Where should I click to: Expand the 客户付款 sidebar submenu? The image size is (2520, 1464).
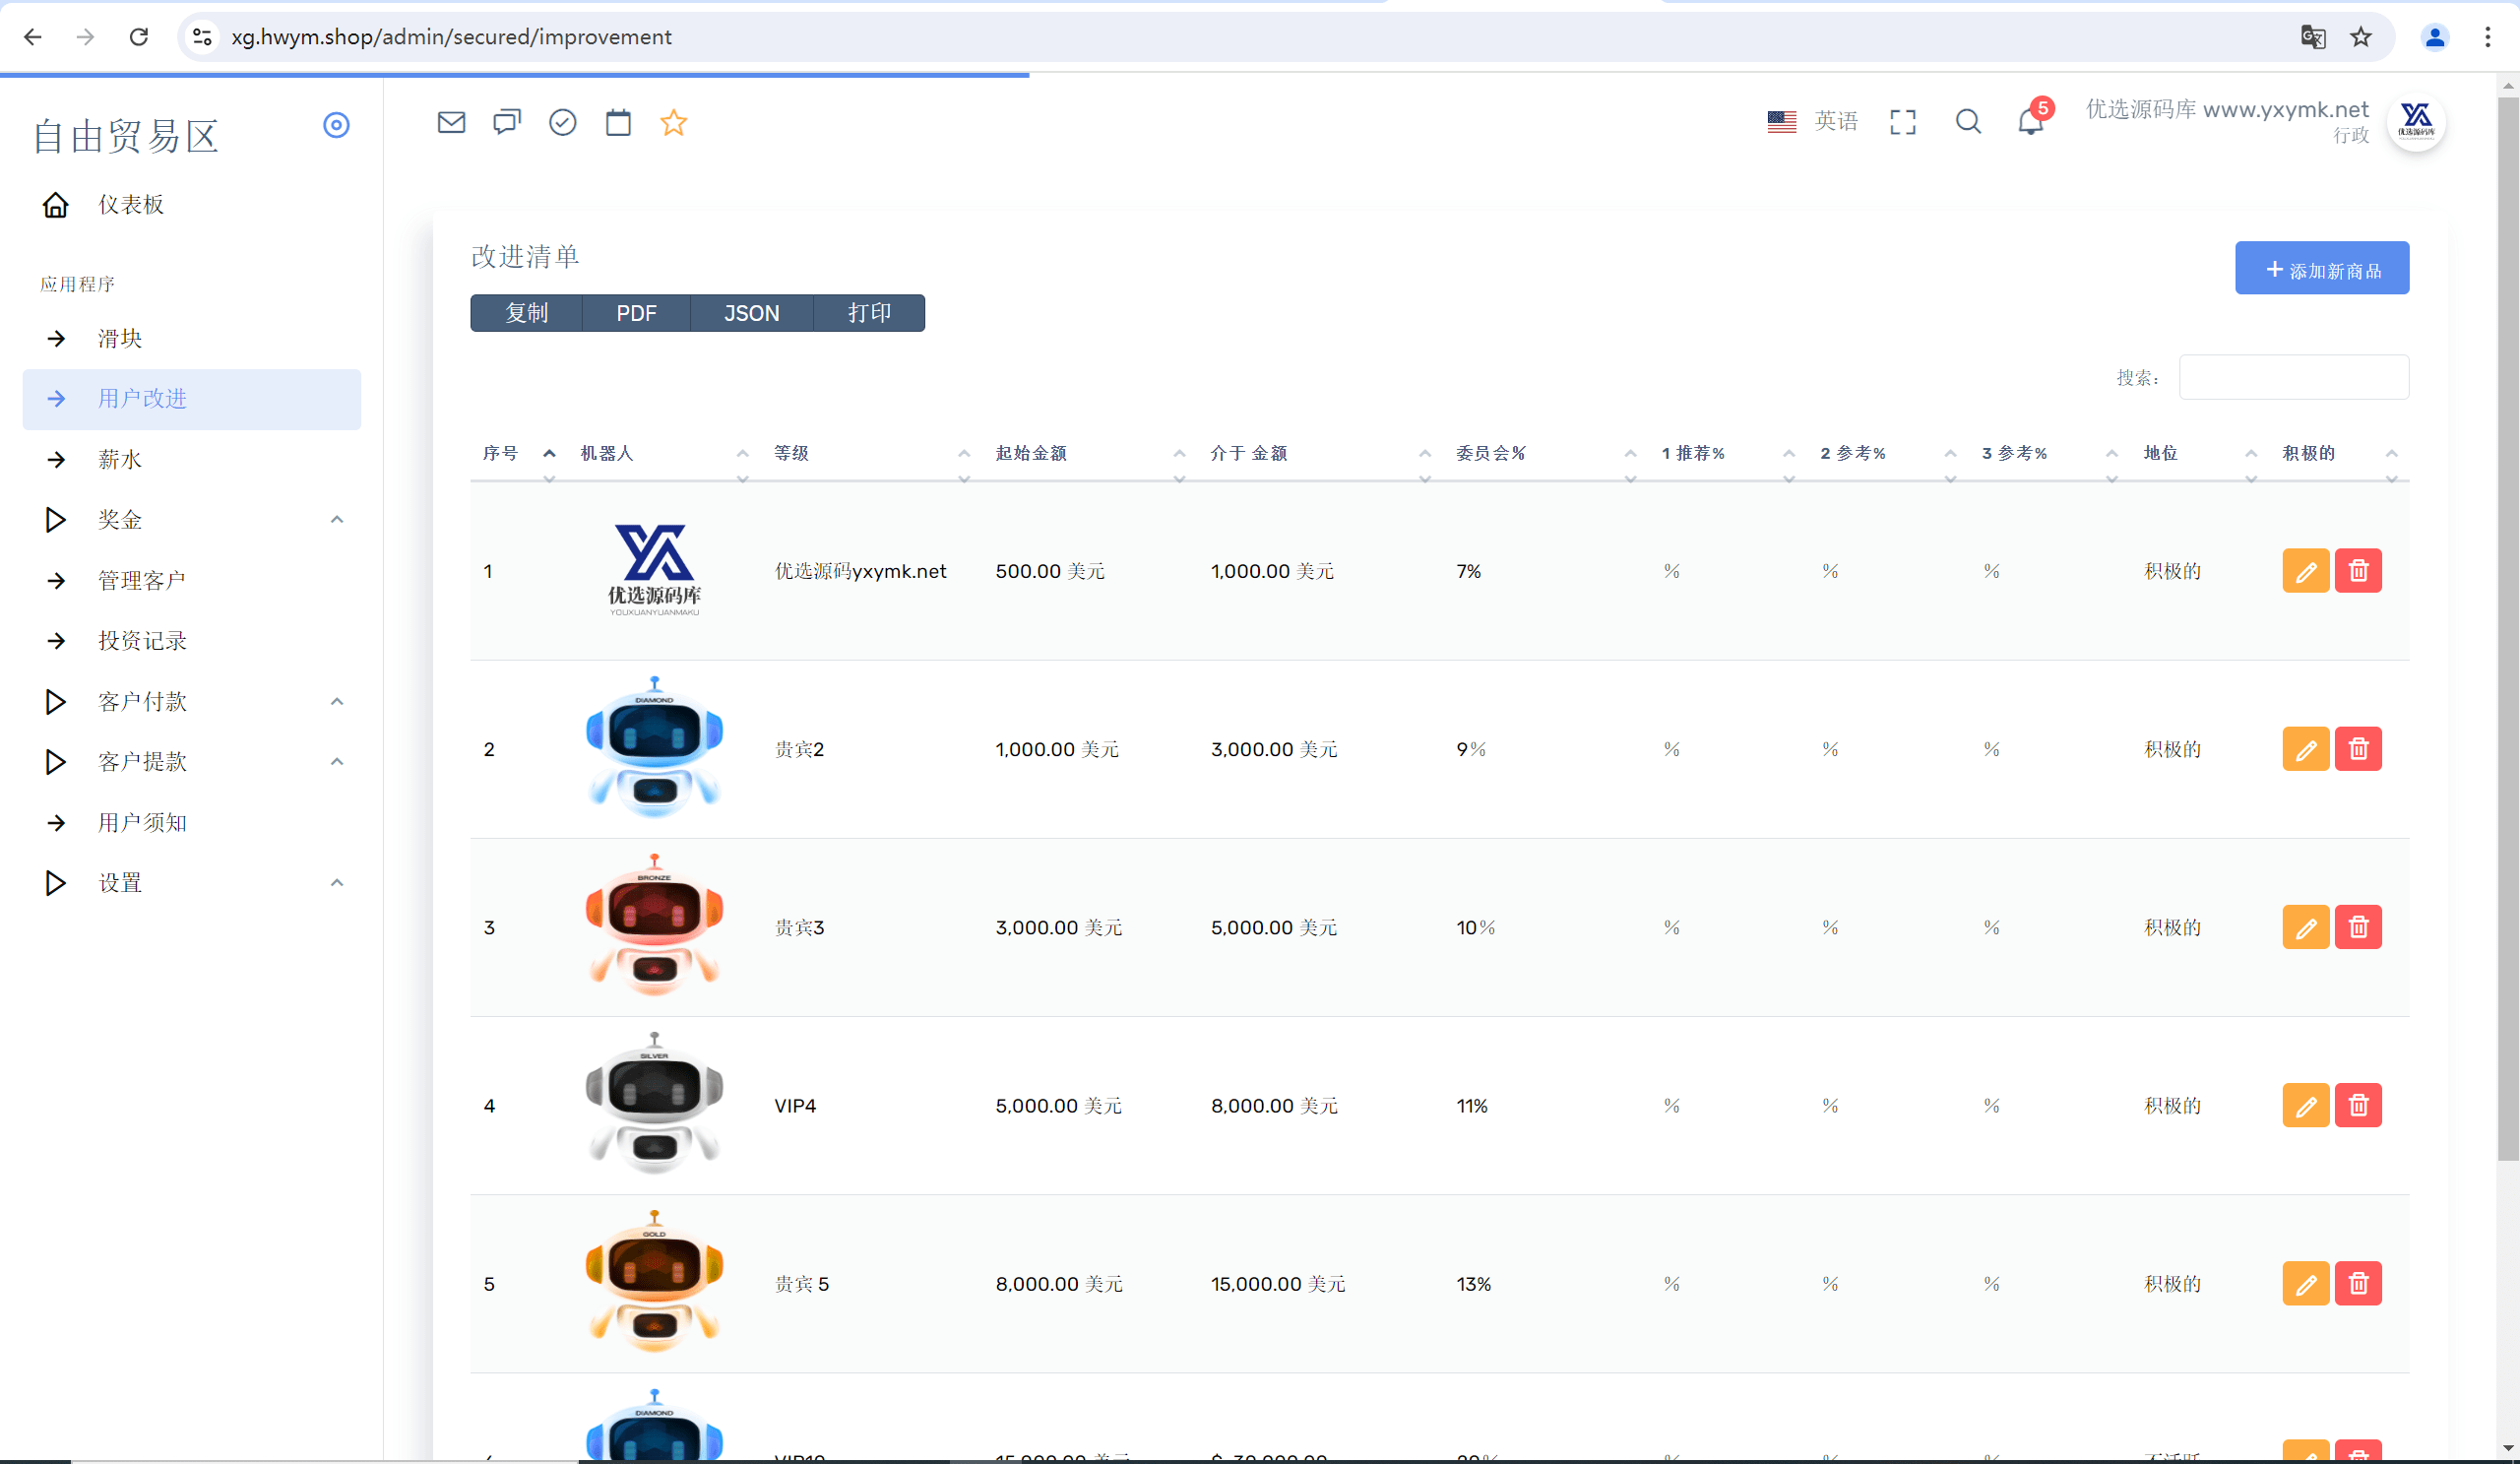pos(192,702)
